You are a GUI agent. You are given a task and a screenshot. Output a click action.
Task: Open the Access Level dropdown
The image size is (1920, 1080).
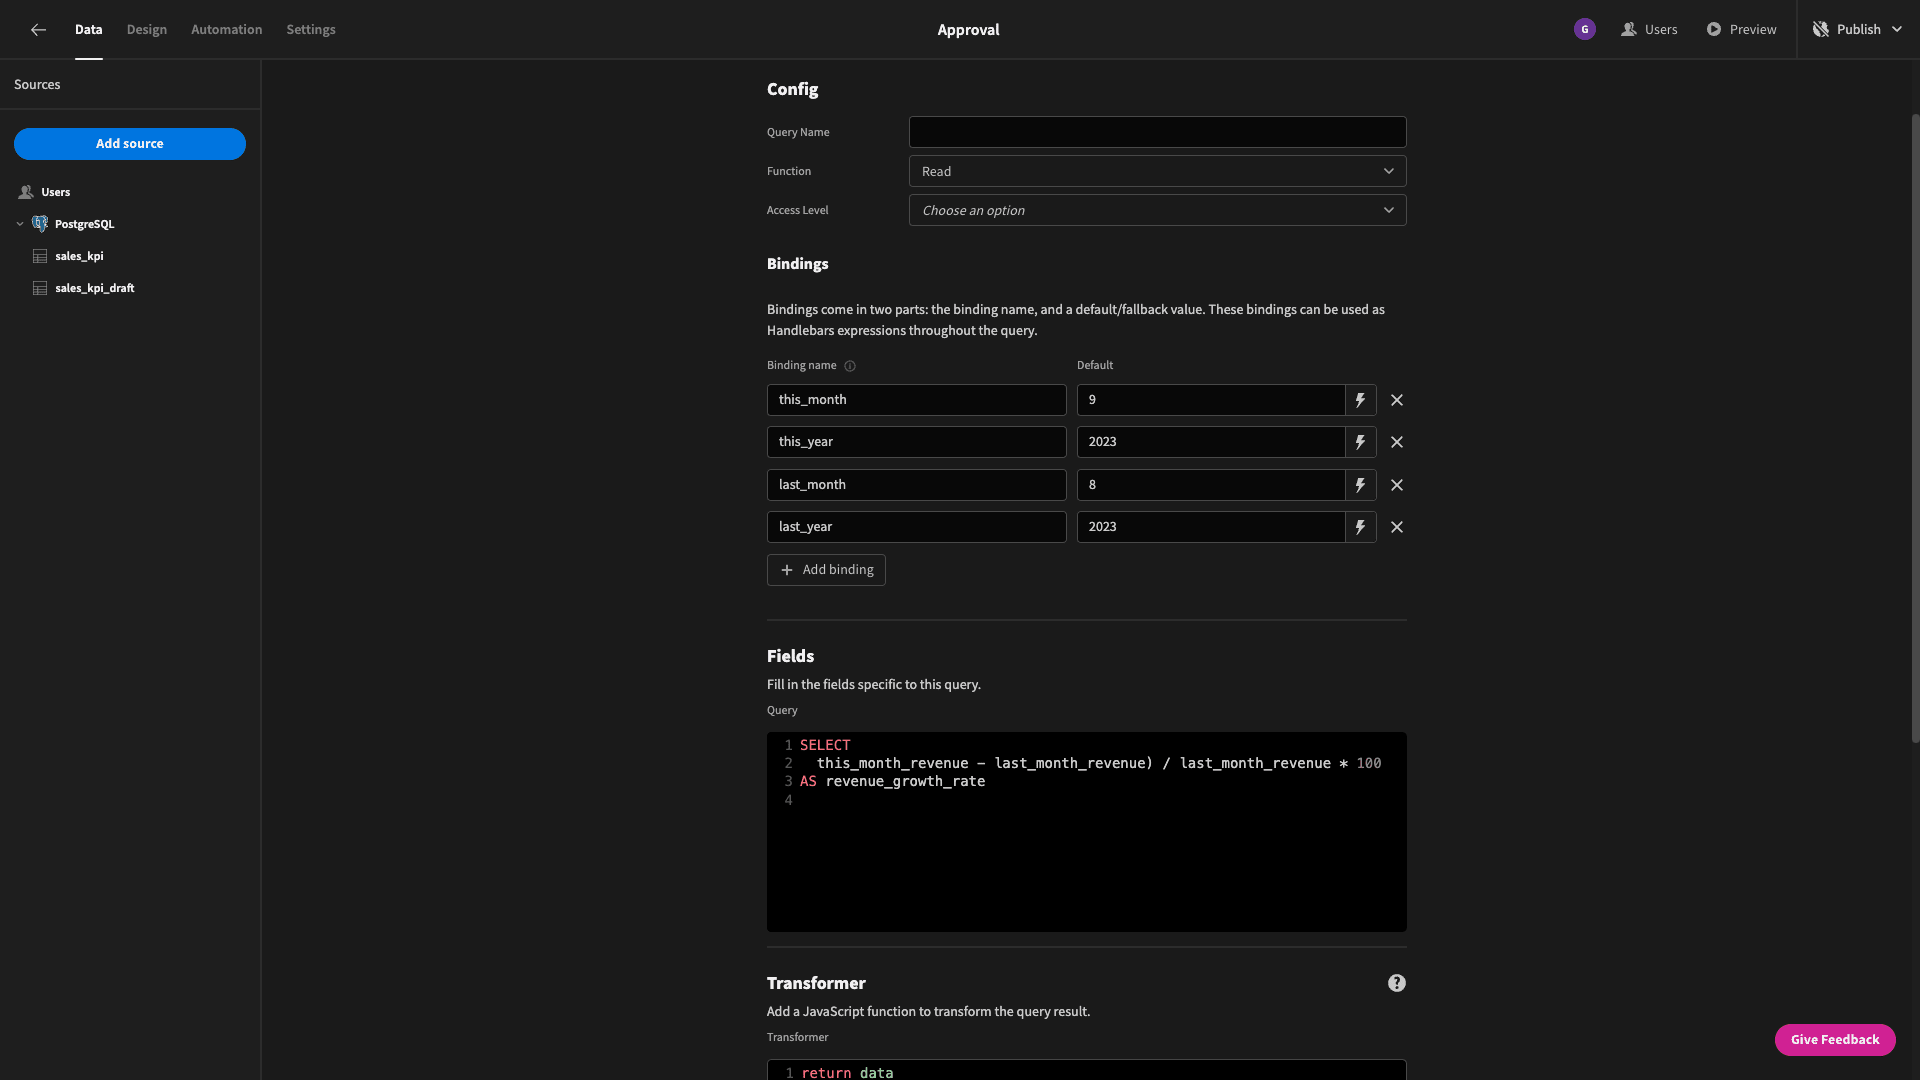pyautogui.click(x=1157, y=210)
